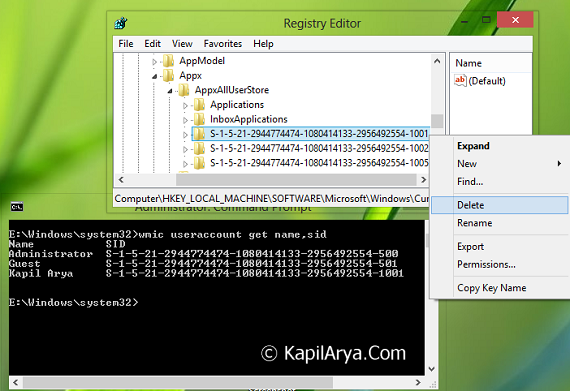Click the wmic useraccount command line
Image resolution: width=570 pixels, height=391 pixels.
(168, 234)
